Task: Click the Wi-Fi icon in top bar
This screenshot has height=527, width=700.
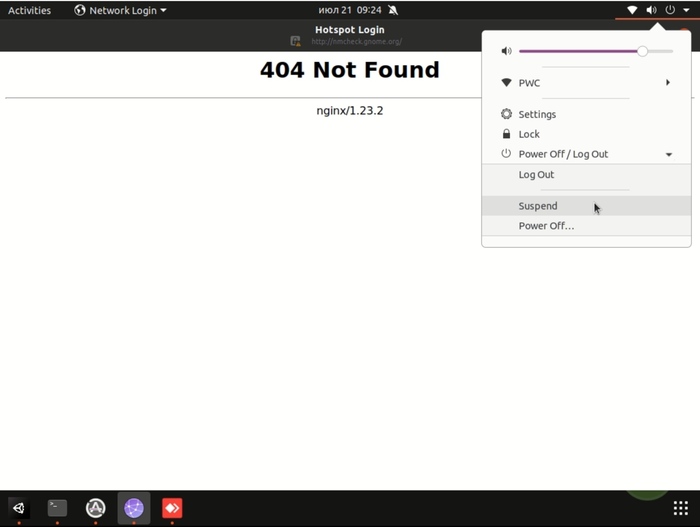Action: [x=632, y=10]
